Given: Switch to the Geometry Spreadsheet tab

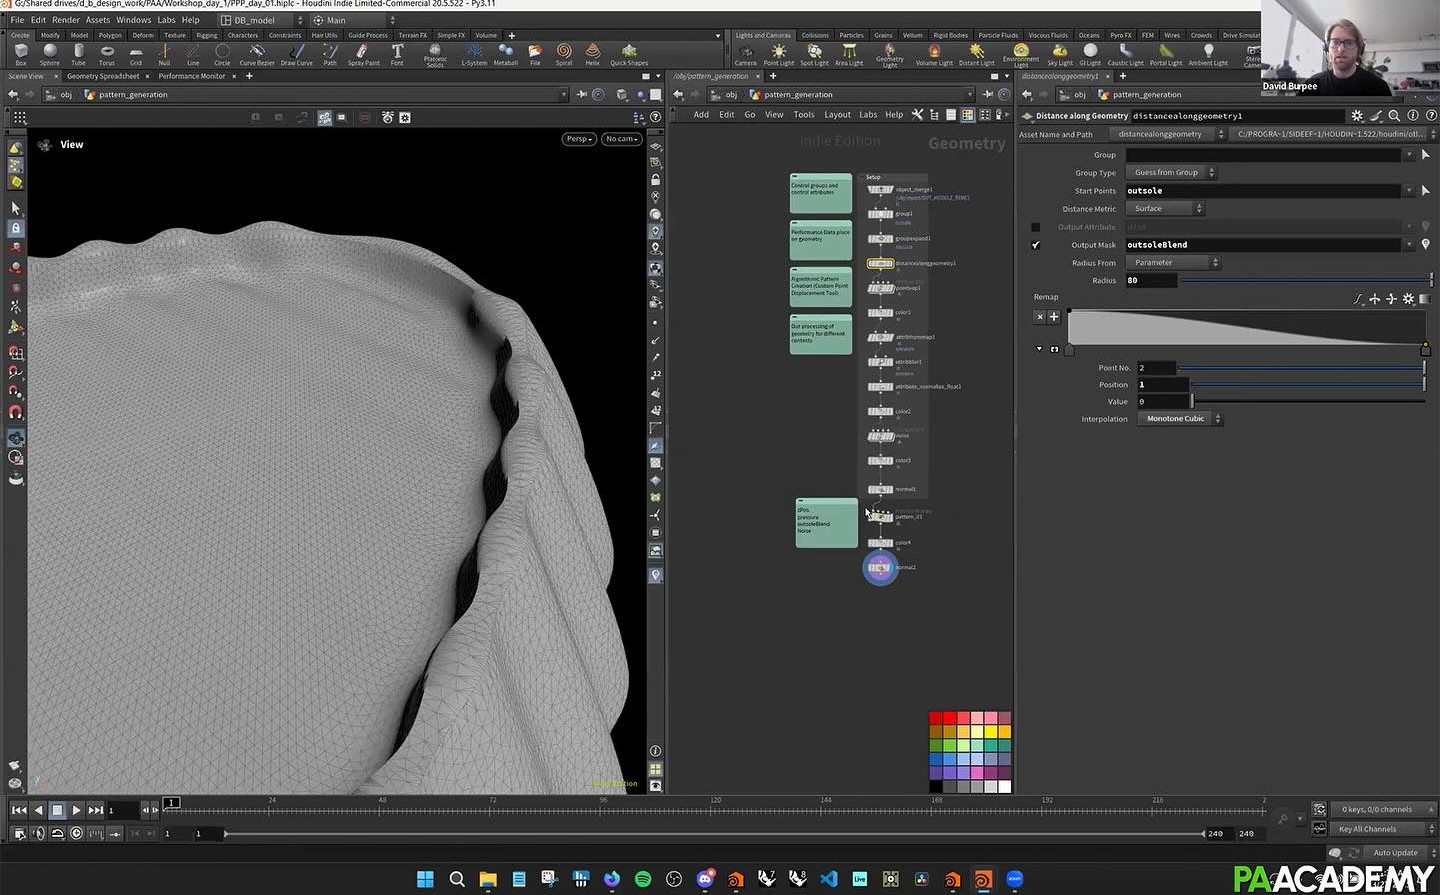Looking at the screenshot, I should 103,76.
